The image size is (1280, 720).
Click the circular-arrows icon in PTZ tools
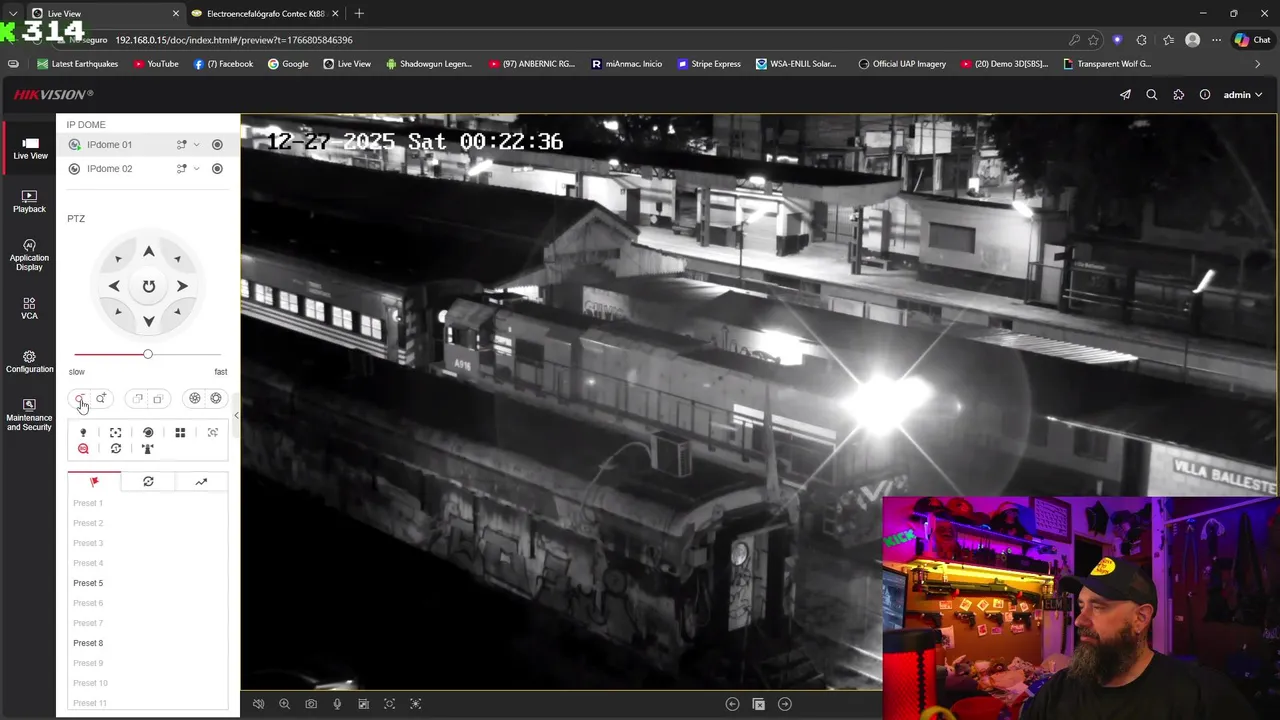116,449
